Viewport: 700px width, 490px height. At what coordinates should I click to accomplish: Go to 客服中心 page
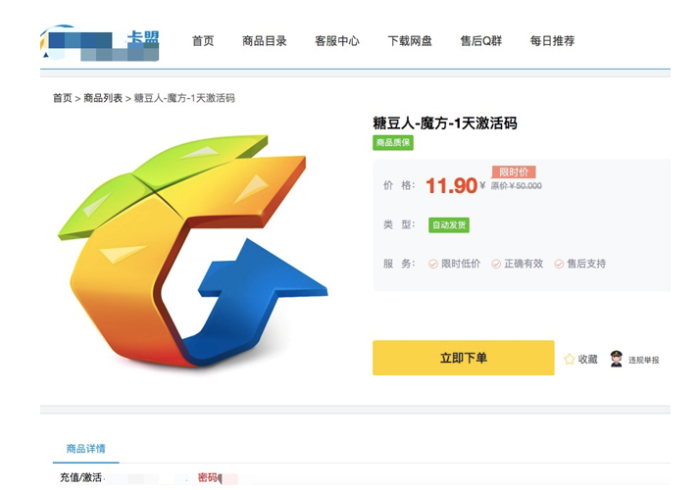pyautogui.click(x=337, y=41)
